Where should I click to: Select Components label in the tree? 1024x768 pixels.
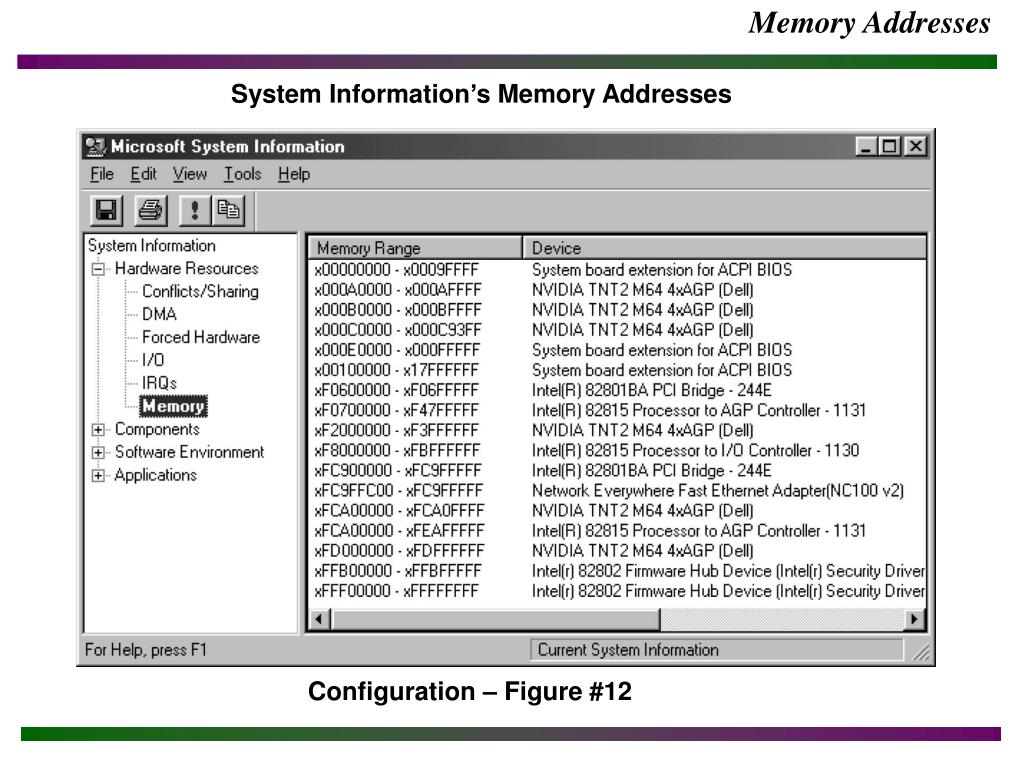(157, 429)
